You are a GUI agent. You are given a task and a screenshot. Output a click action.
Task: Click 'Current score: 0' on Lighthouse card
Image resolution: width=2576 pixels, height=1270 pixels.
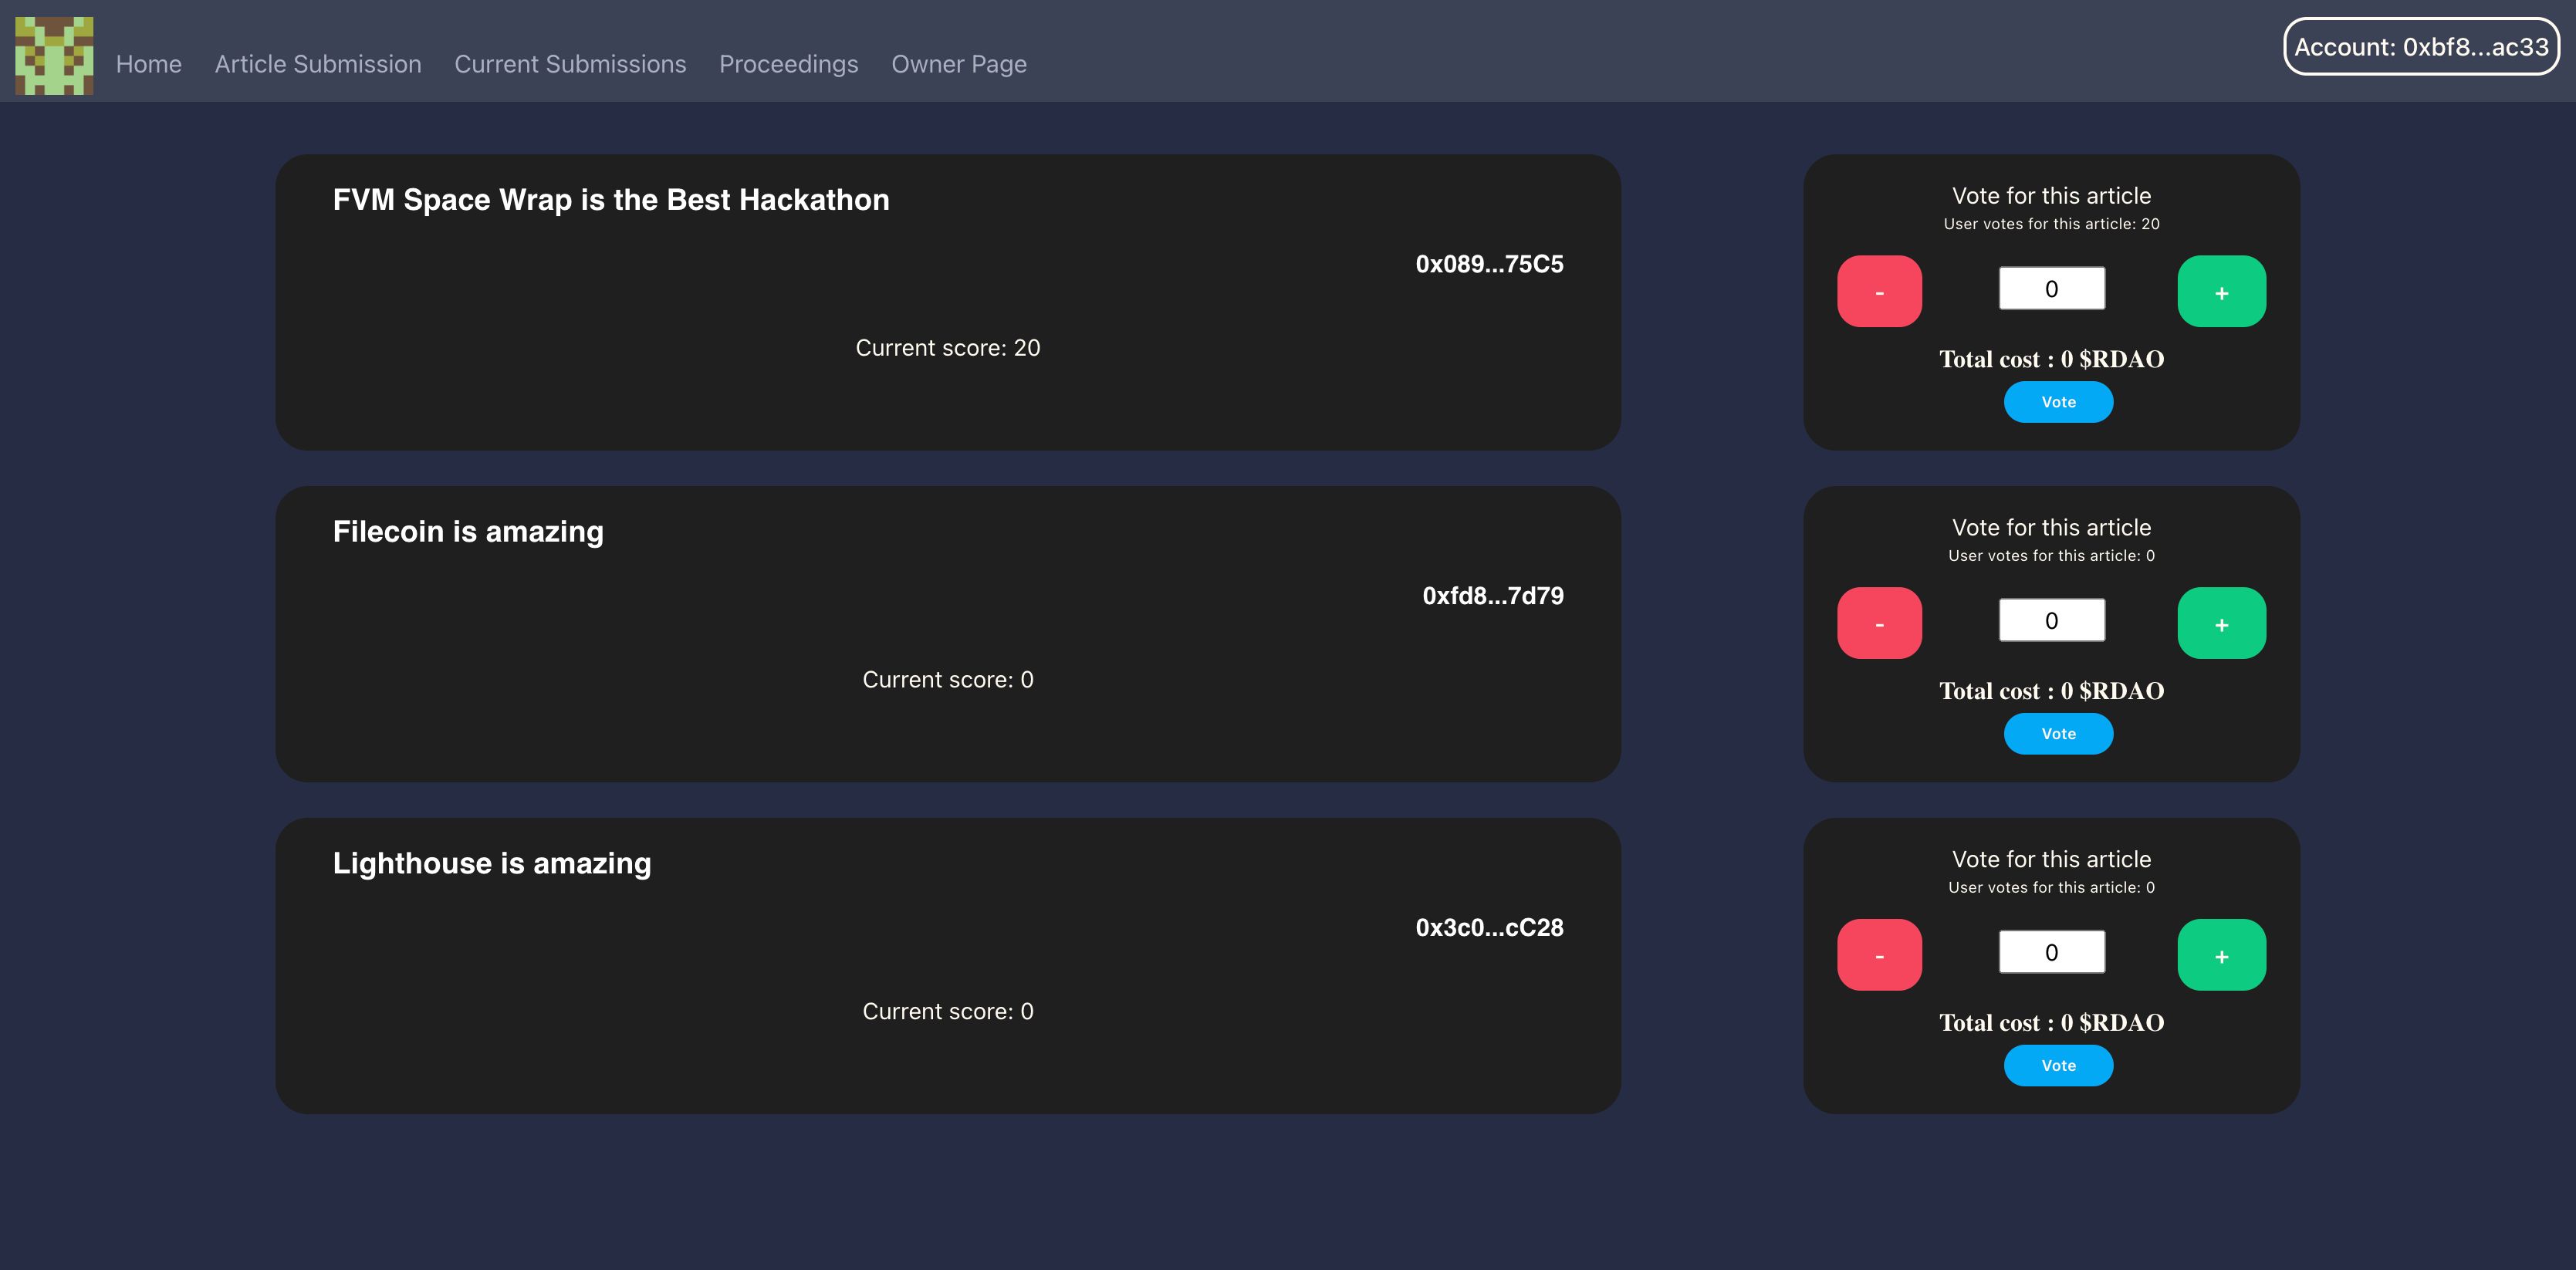pyautogui.click(x=948, y=1012)
